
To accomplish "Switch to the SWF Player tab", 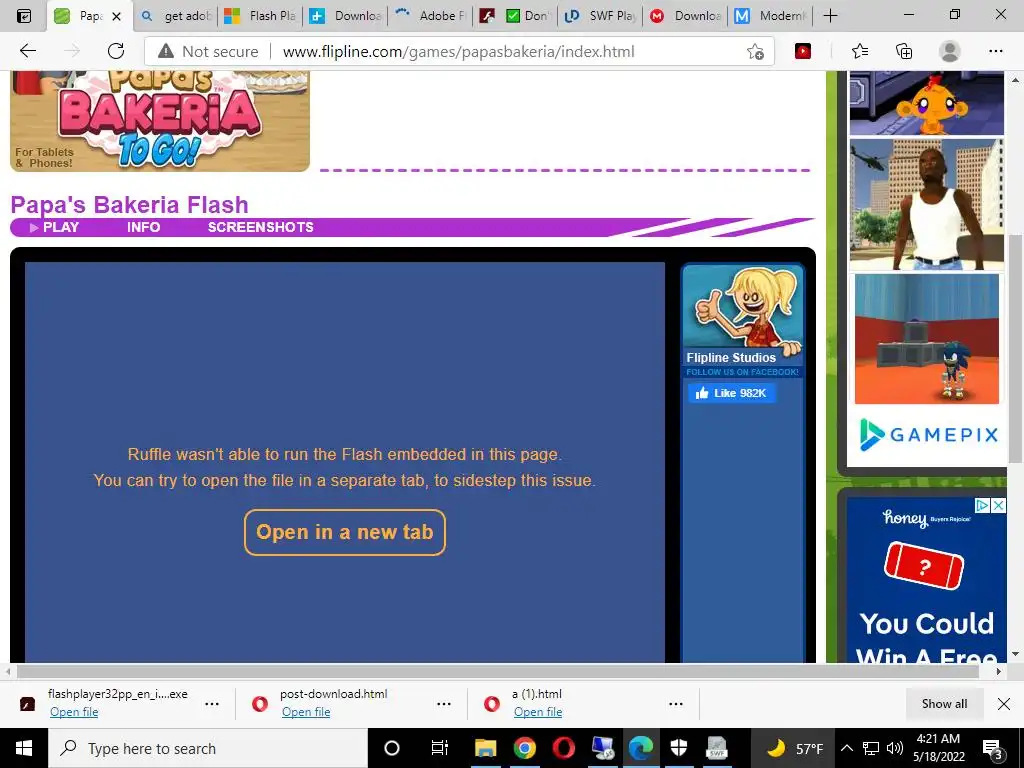I will click(x=600, y=16).
